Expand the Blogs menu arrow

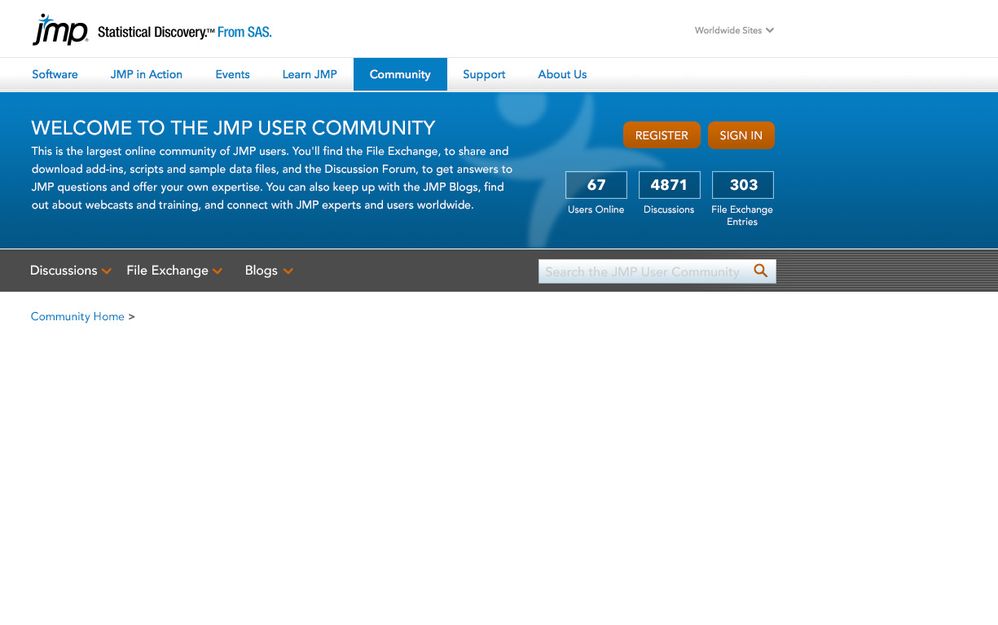click(x=288, y=271)
